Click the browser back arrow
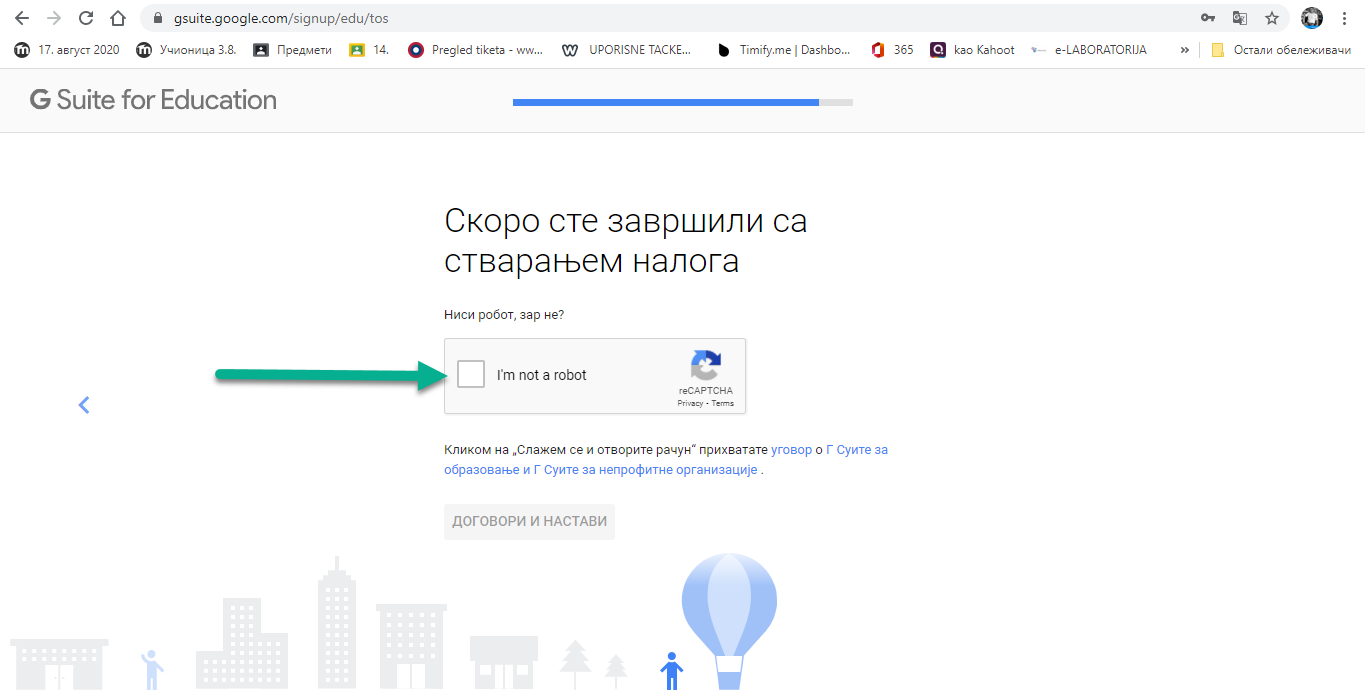The width and height of the screenshot is (1365, 694). point(22,18)
